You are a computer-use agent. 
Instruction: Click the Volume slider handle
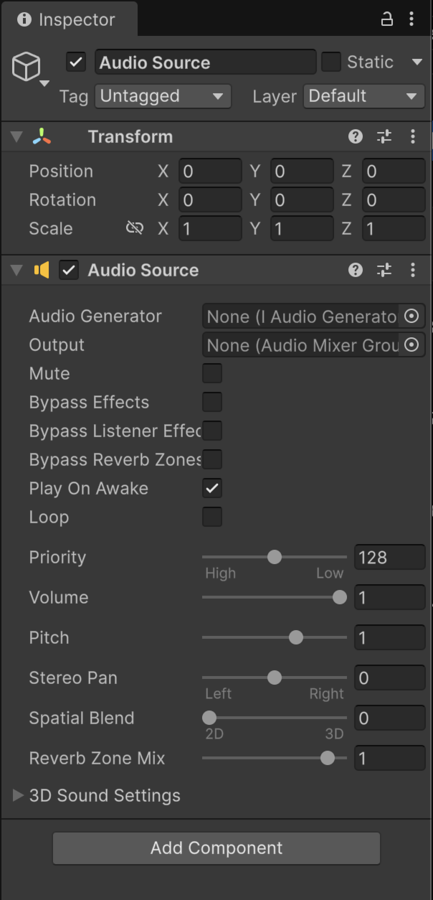340,598
